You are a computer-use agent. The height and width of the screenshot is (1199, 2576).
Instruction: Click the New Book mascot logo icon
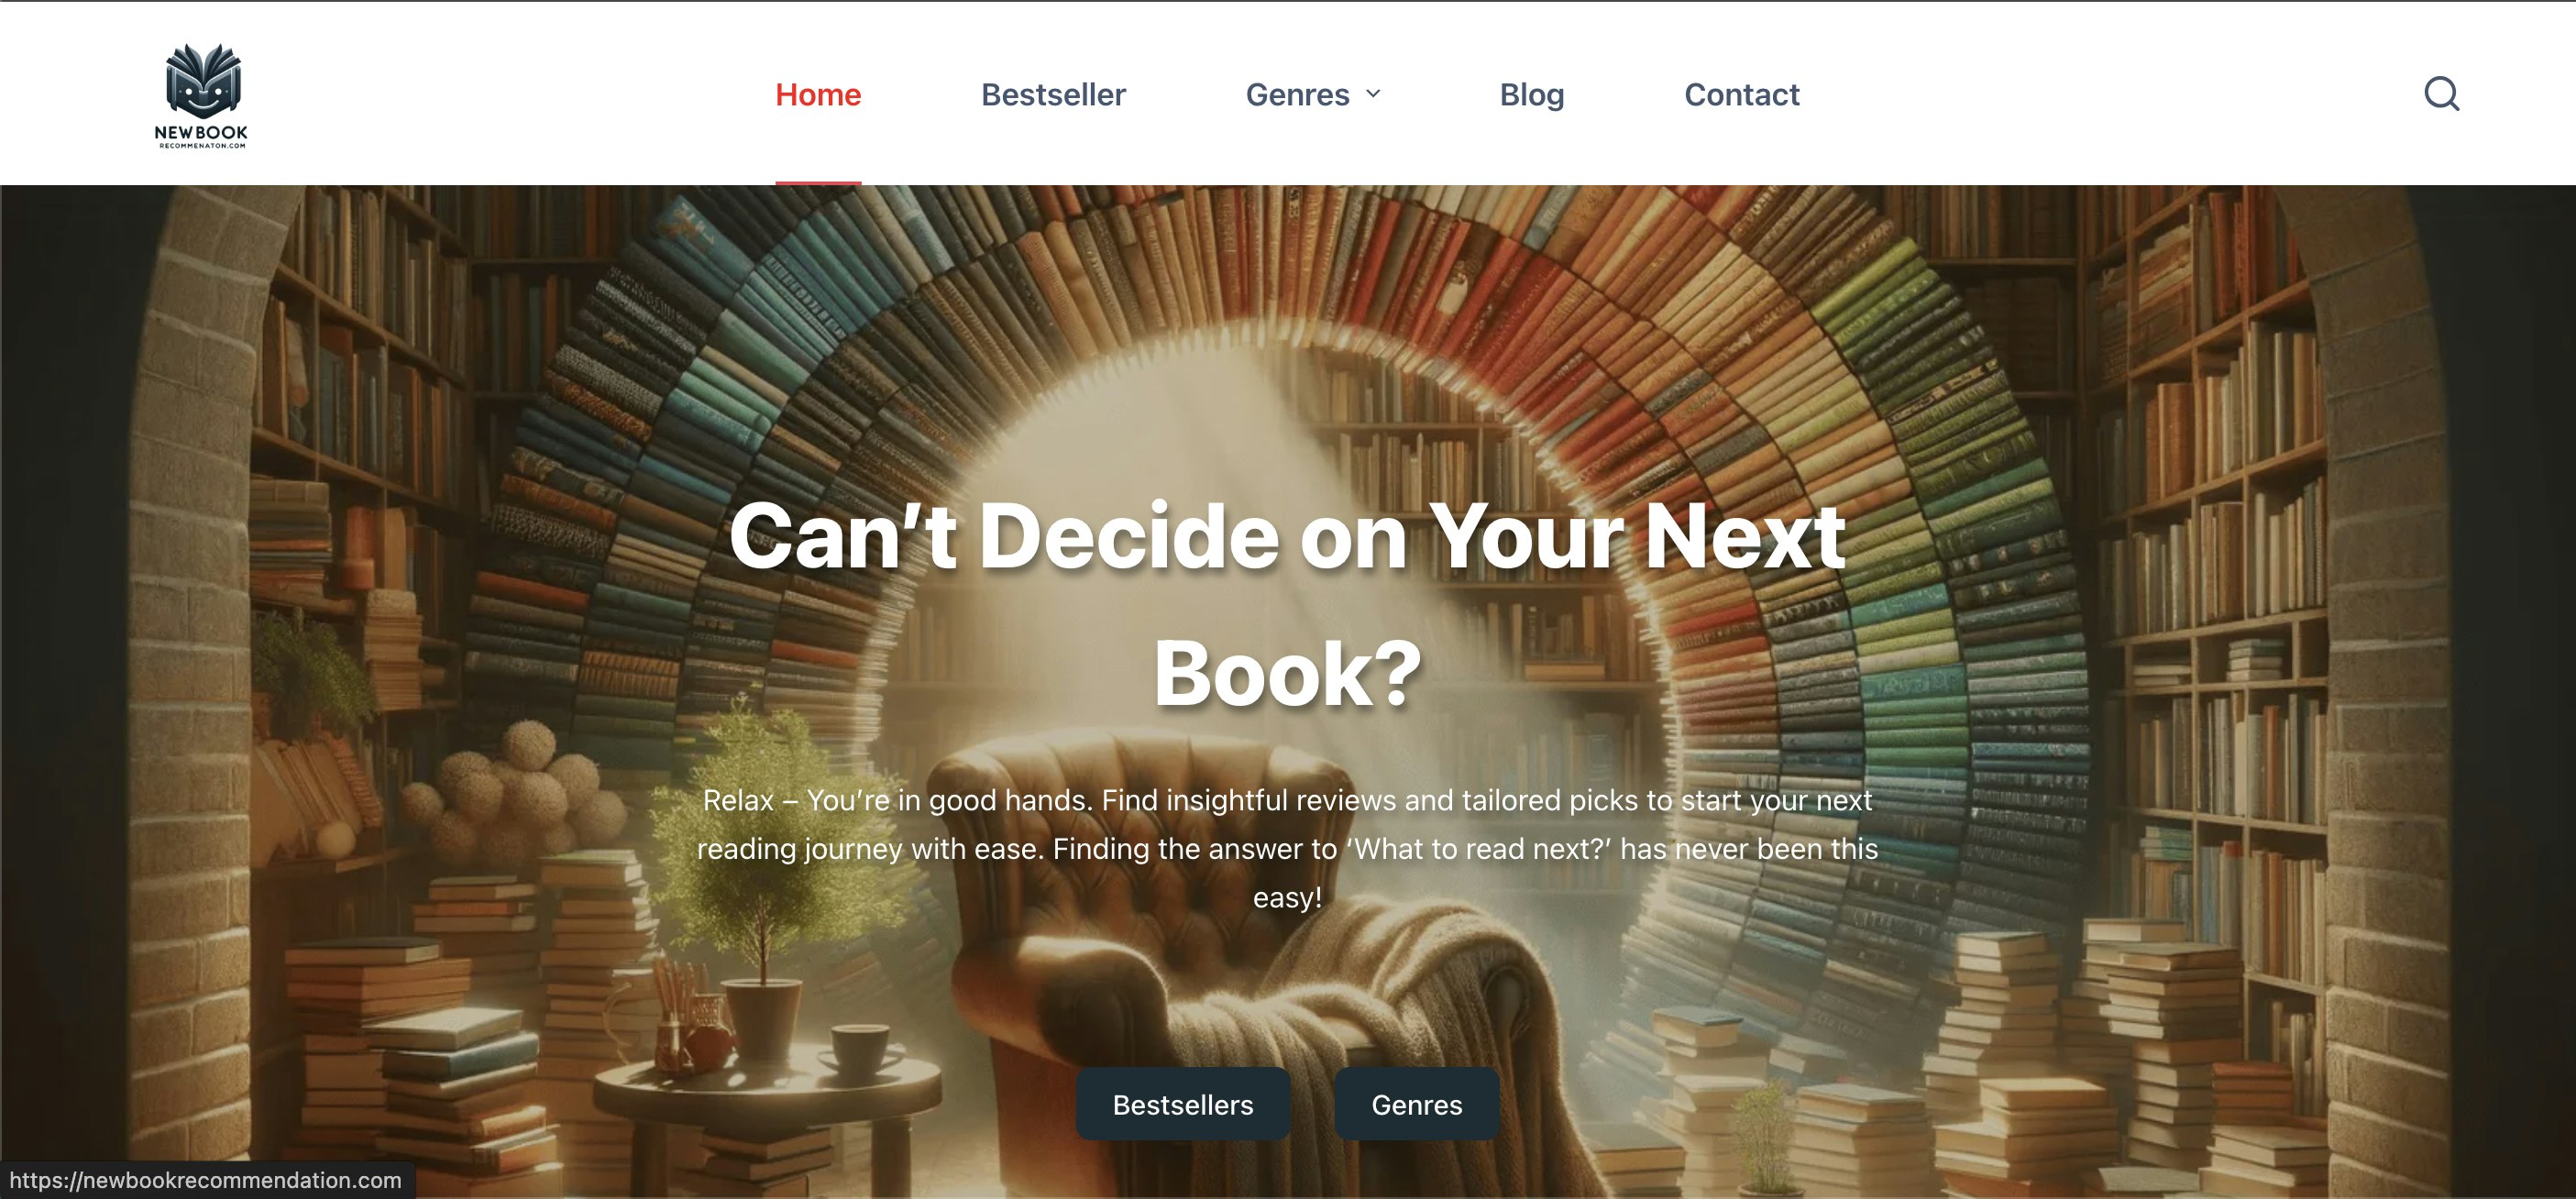[x=203, y=80]
